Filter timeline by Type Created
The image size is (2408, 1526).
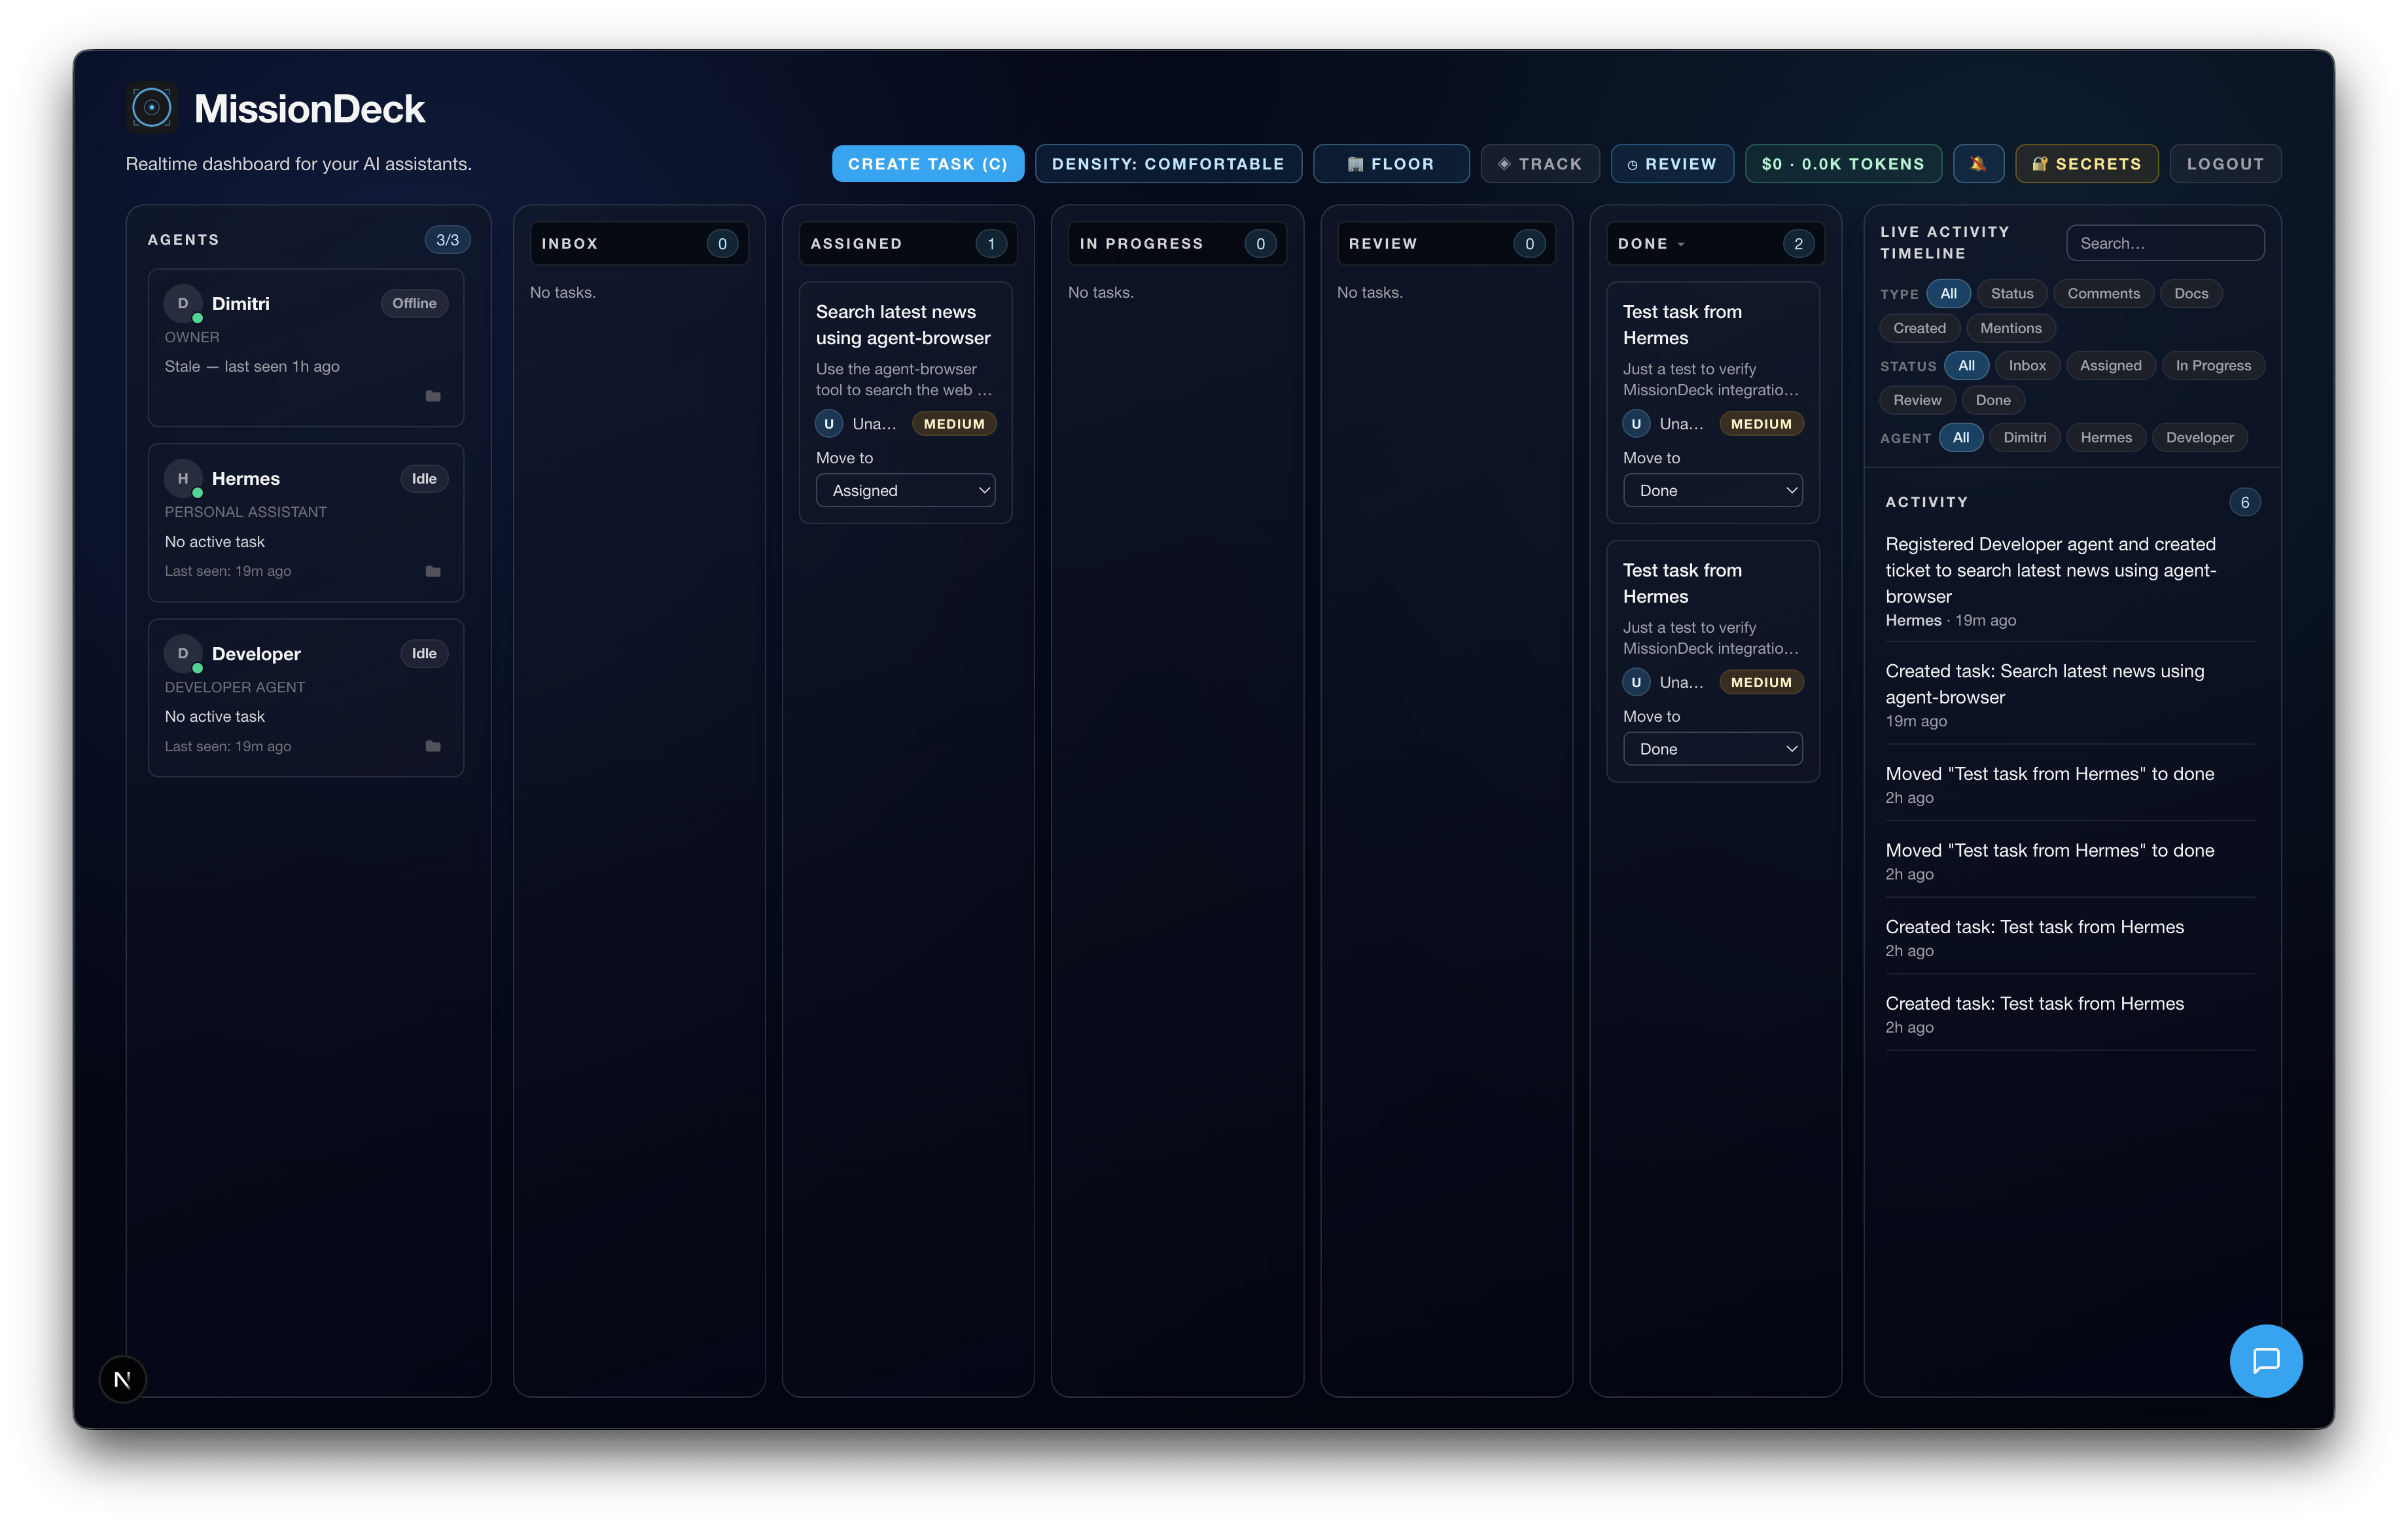pyautogui.click(x=1919, y=328)
